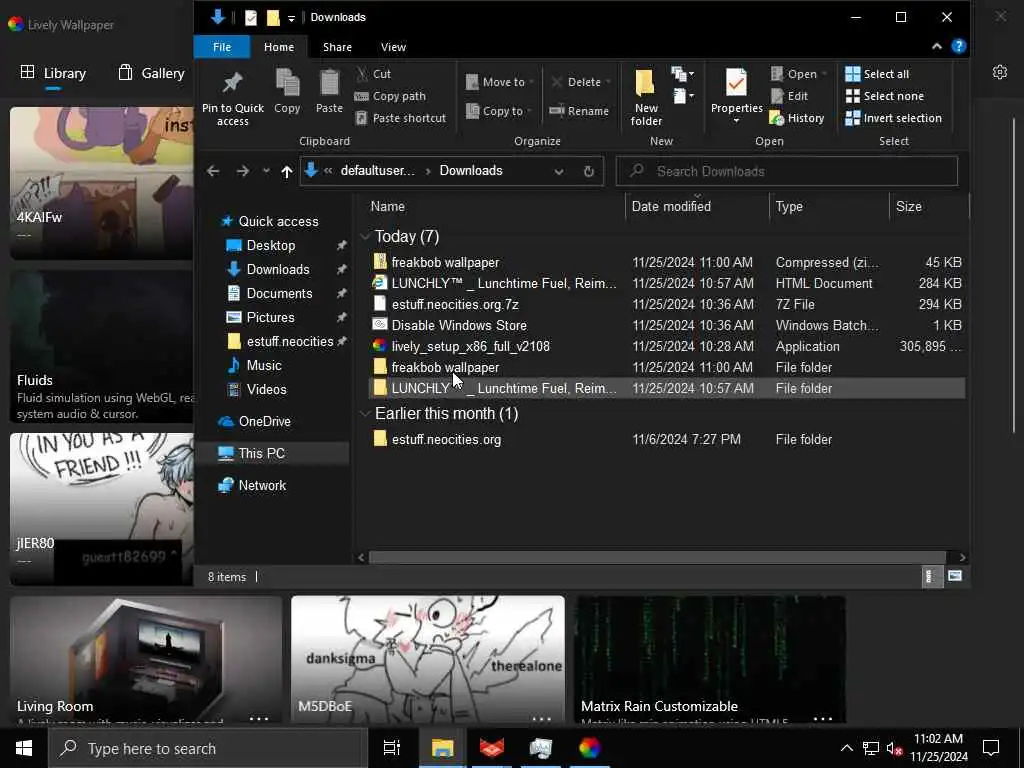
Task: Select Copy path in Clipboard group
Action: point(390,96)
